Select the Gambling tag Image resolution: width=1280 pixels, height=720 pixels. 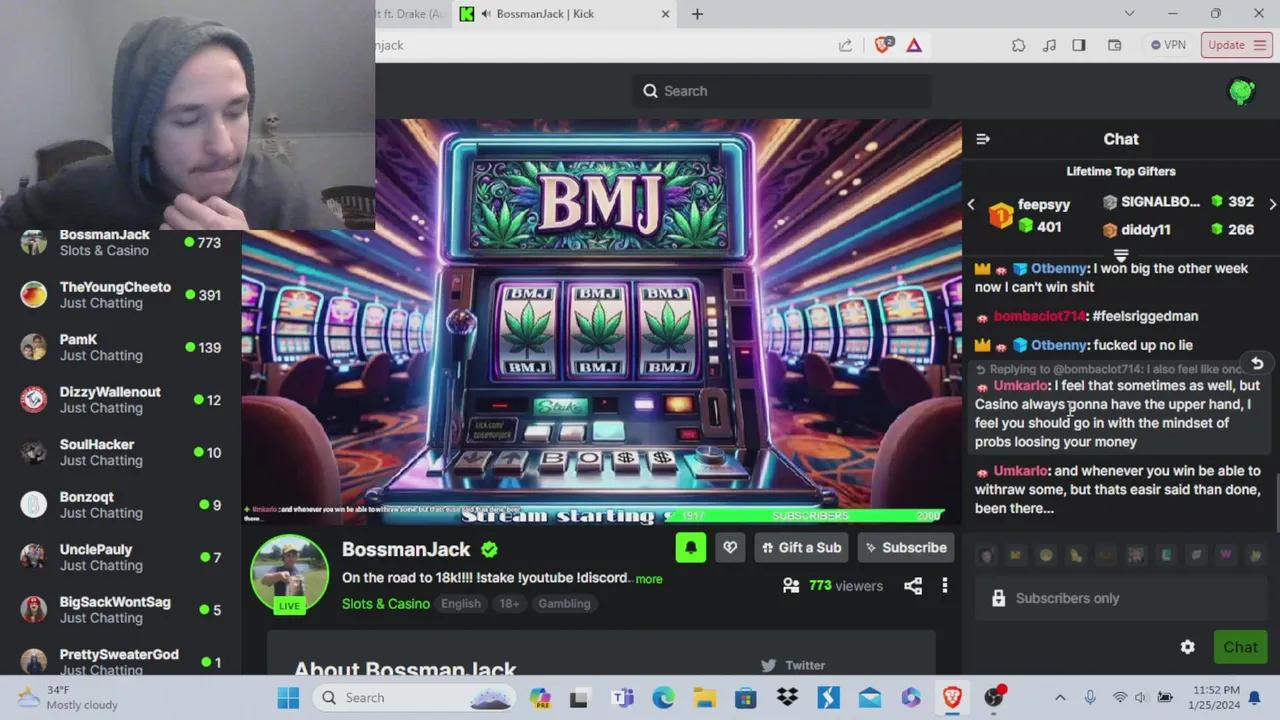tap(564, 603)
